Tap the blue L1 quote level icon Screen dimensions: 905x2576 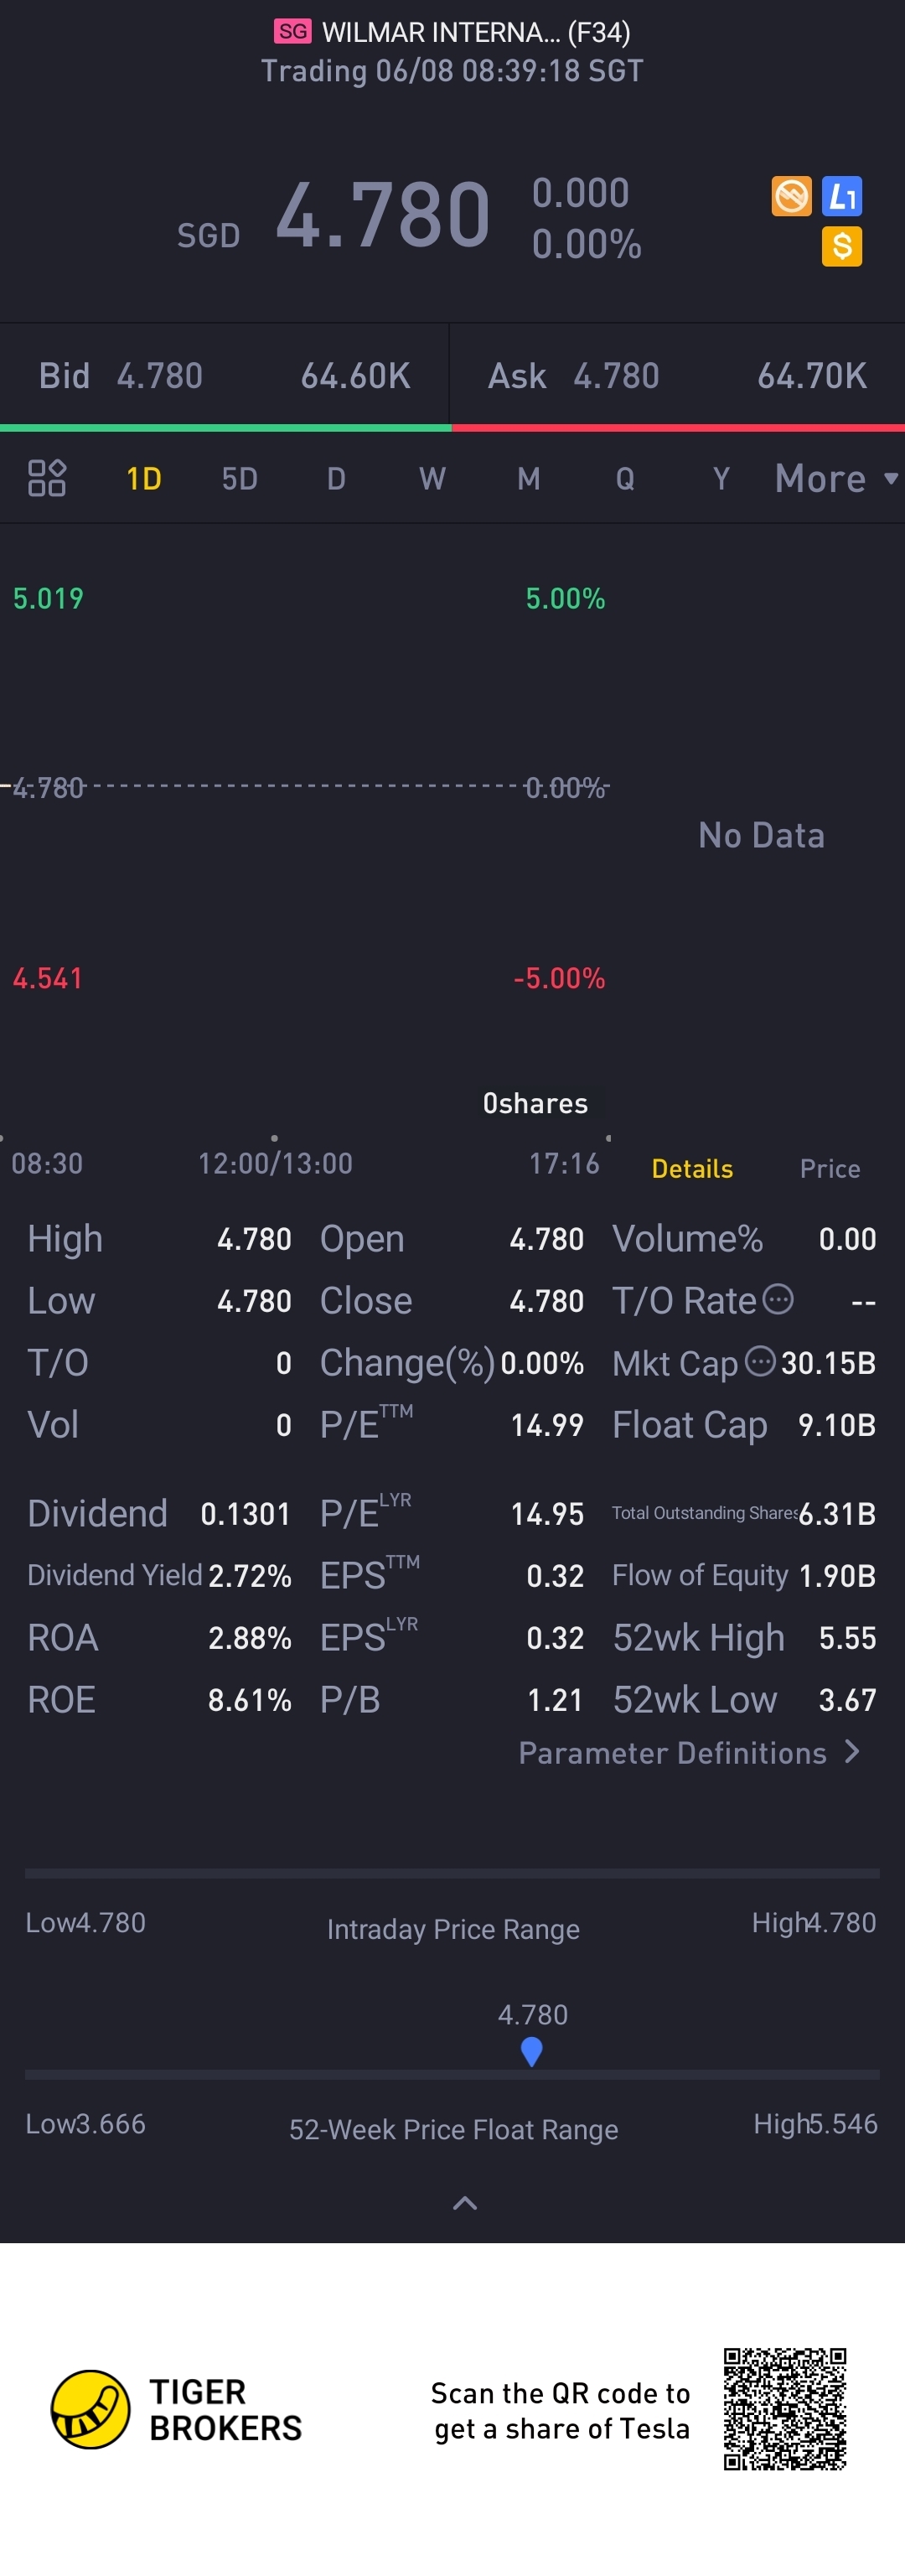[842, 196]
